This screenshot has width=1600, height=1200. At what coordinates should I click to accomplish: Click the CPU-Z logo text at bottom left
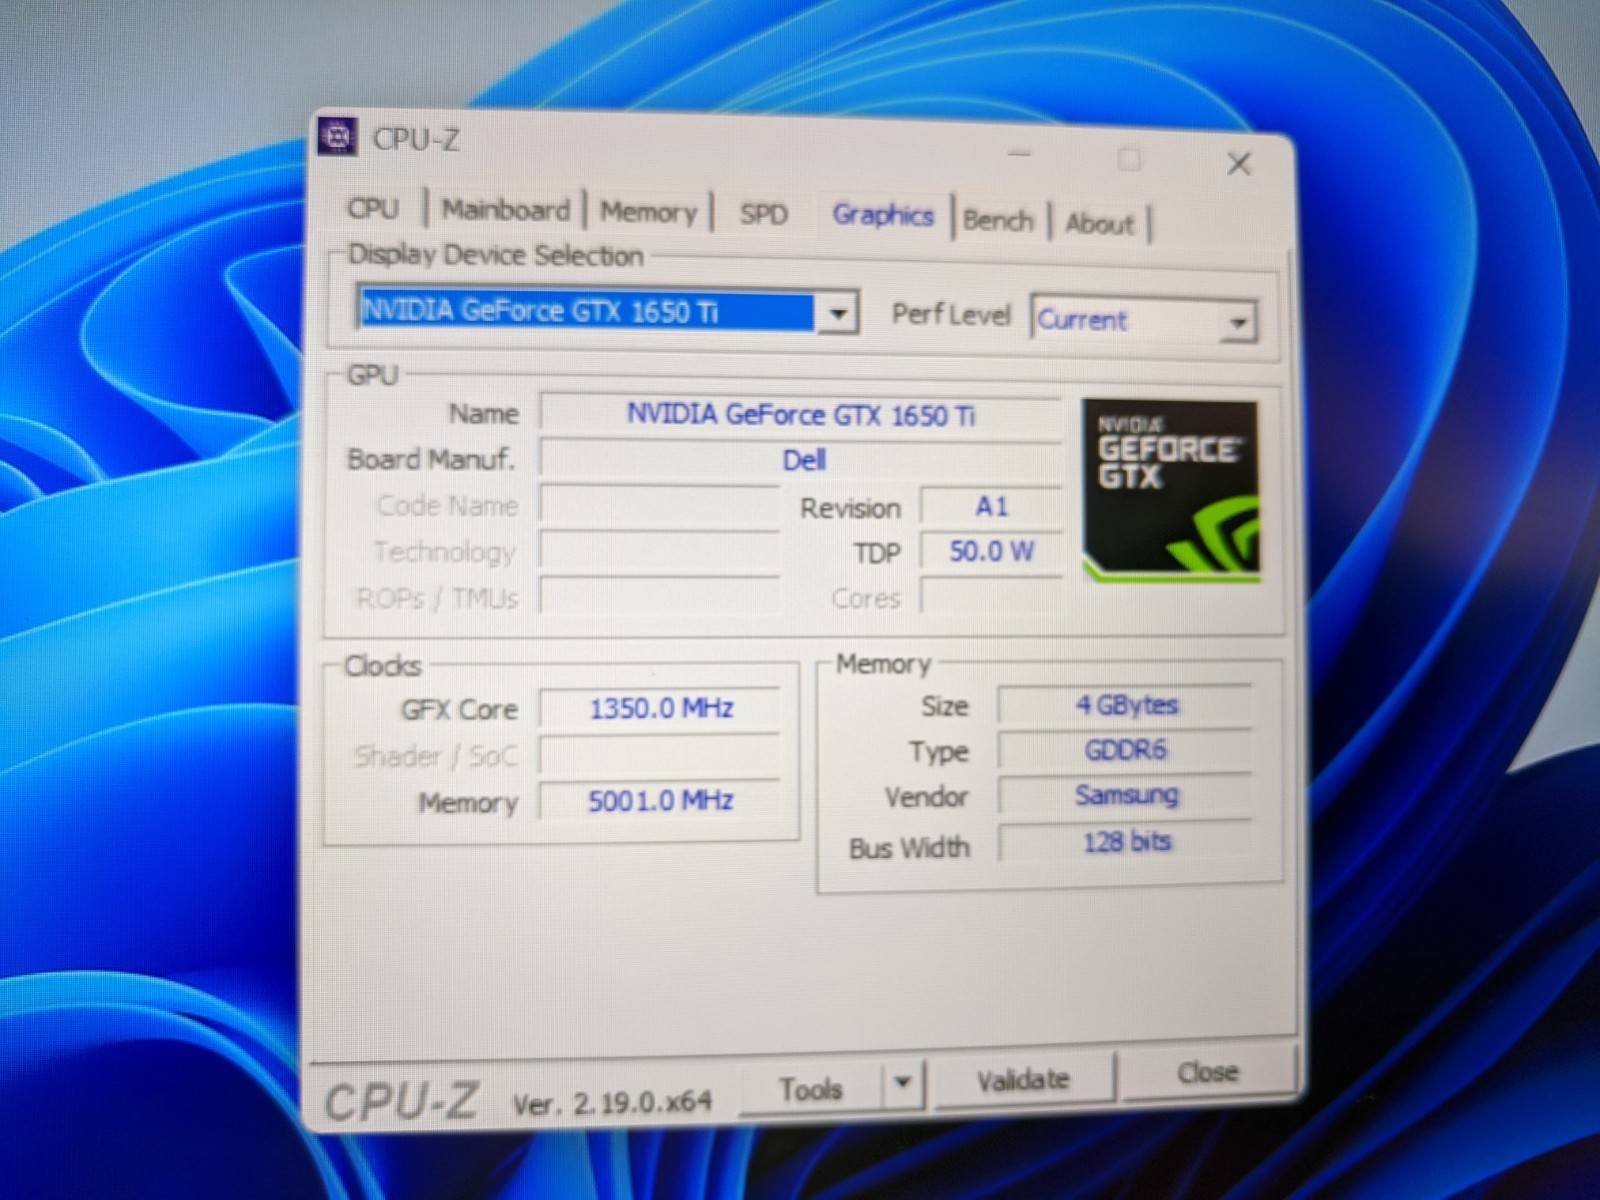coord(402,1102)
